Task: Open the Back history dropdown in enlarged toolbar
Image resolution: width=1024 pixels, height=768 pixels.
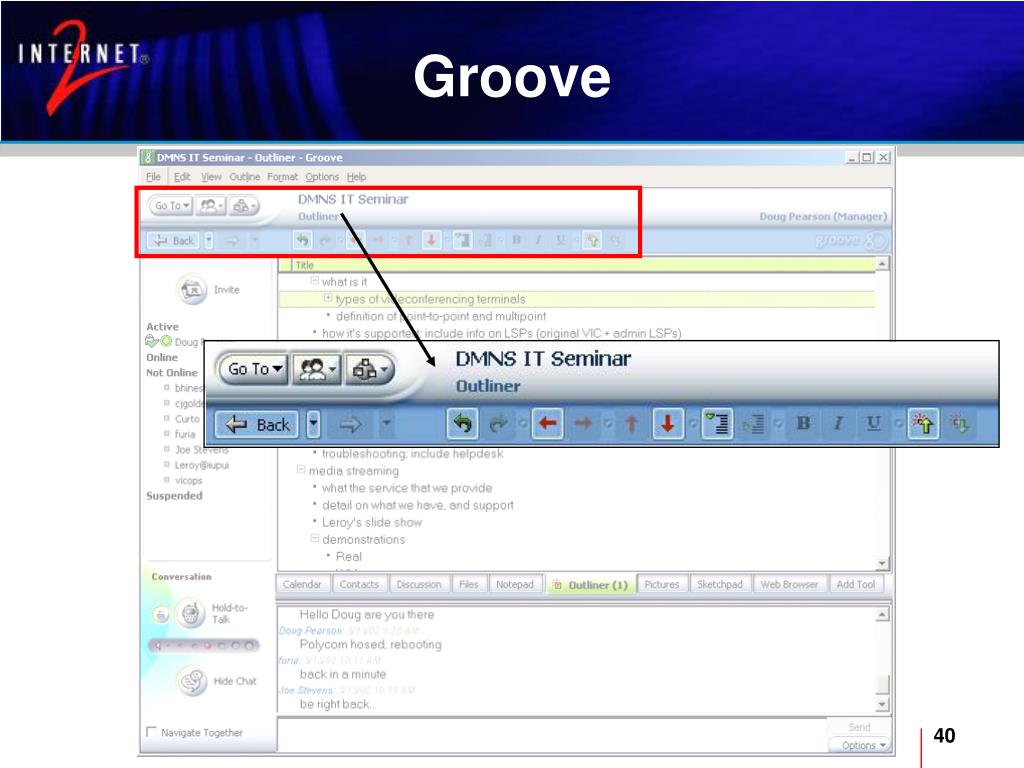Action: pos(313,425)
